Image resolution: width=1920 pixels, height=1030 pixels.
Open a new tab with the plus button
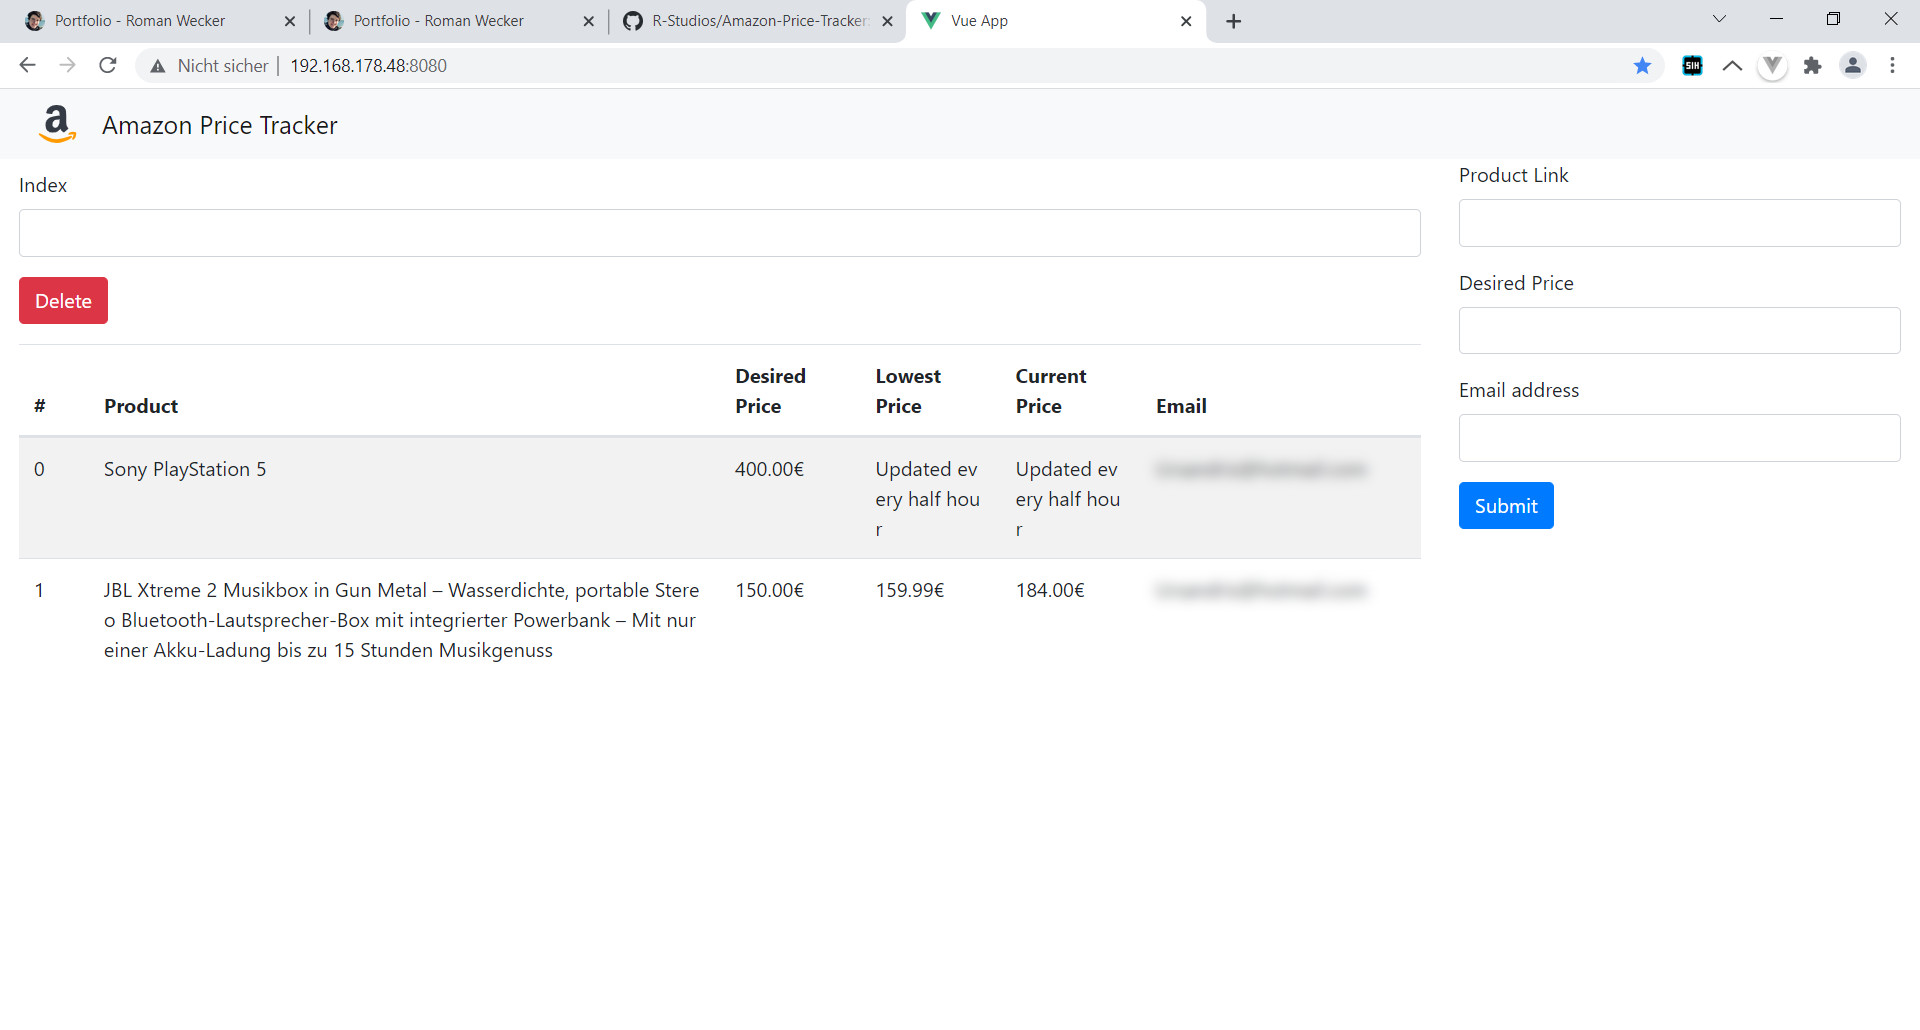1234,21
